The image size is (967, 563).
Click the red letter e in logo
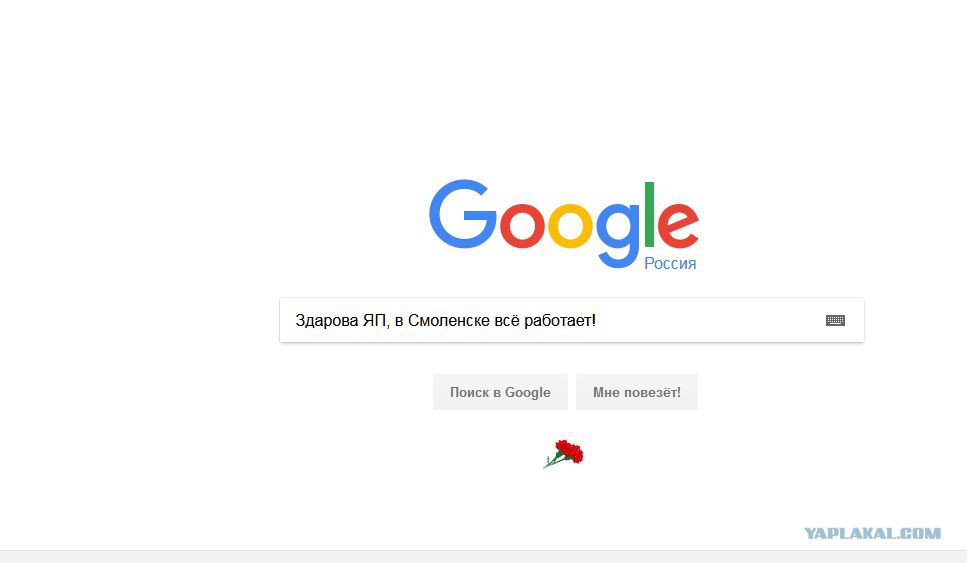pos(678,224)
